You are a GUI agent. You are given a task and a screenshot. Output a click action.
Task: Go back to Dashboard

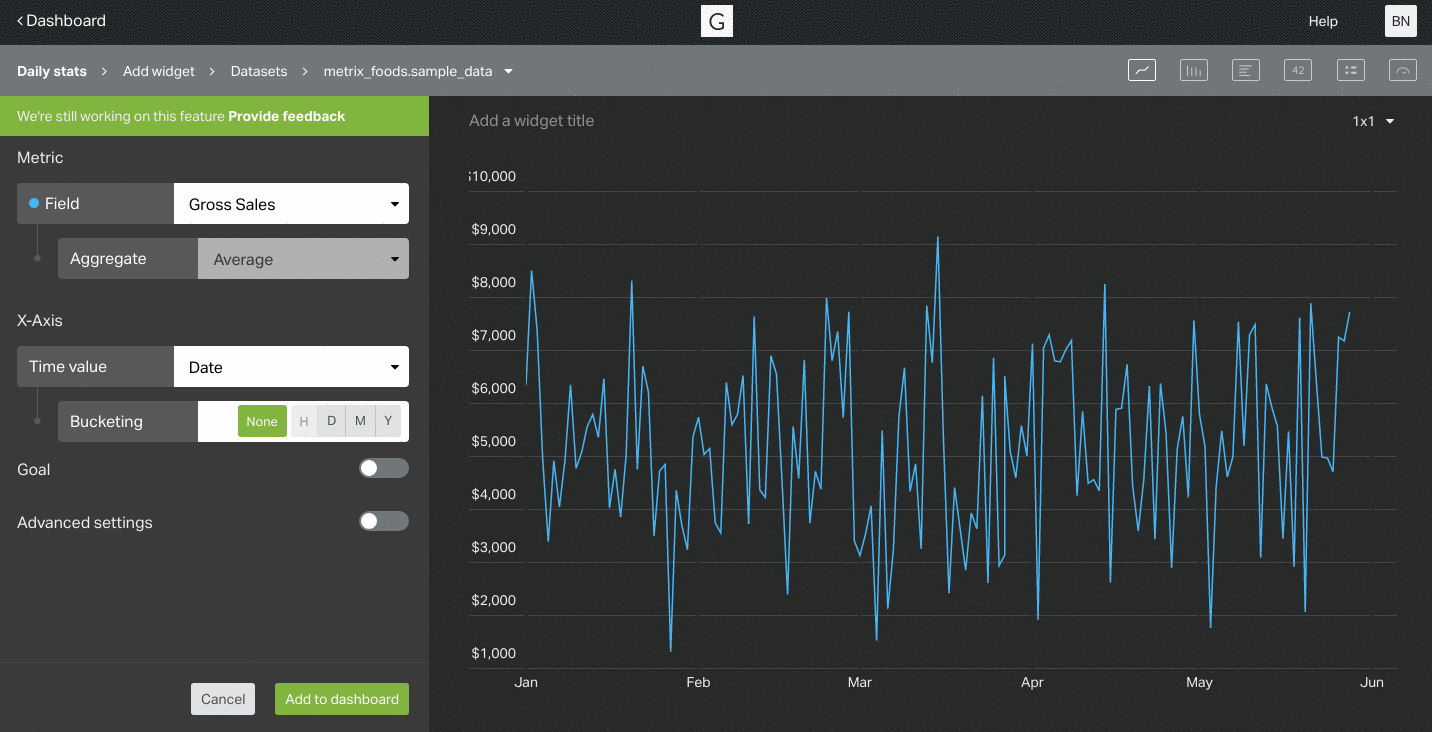61,20
